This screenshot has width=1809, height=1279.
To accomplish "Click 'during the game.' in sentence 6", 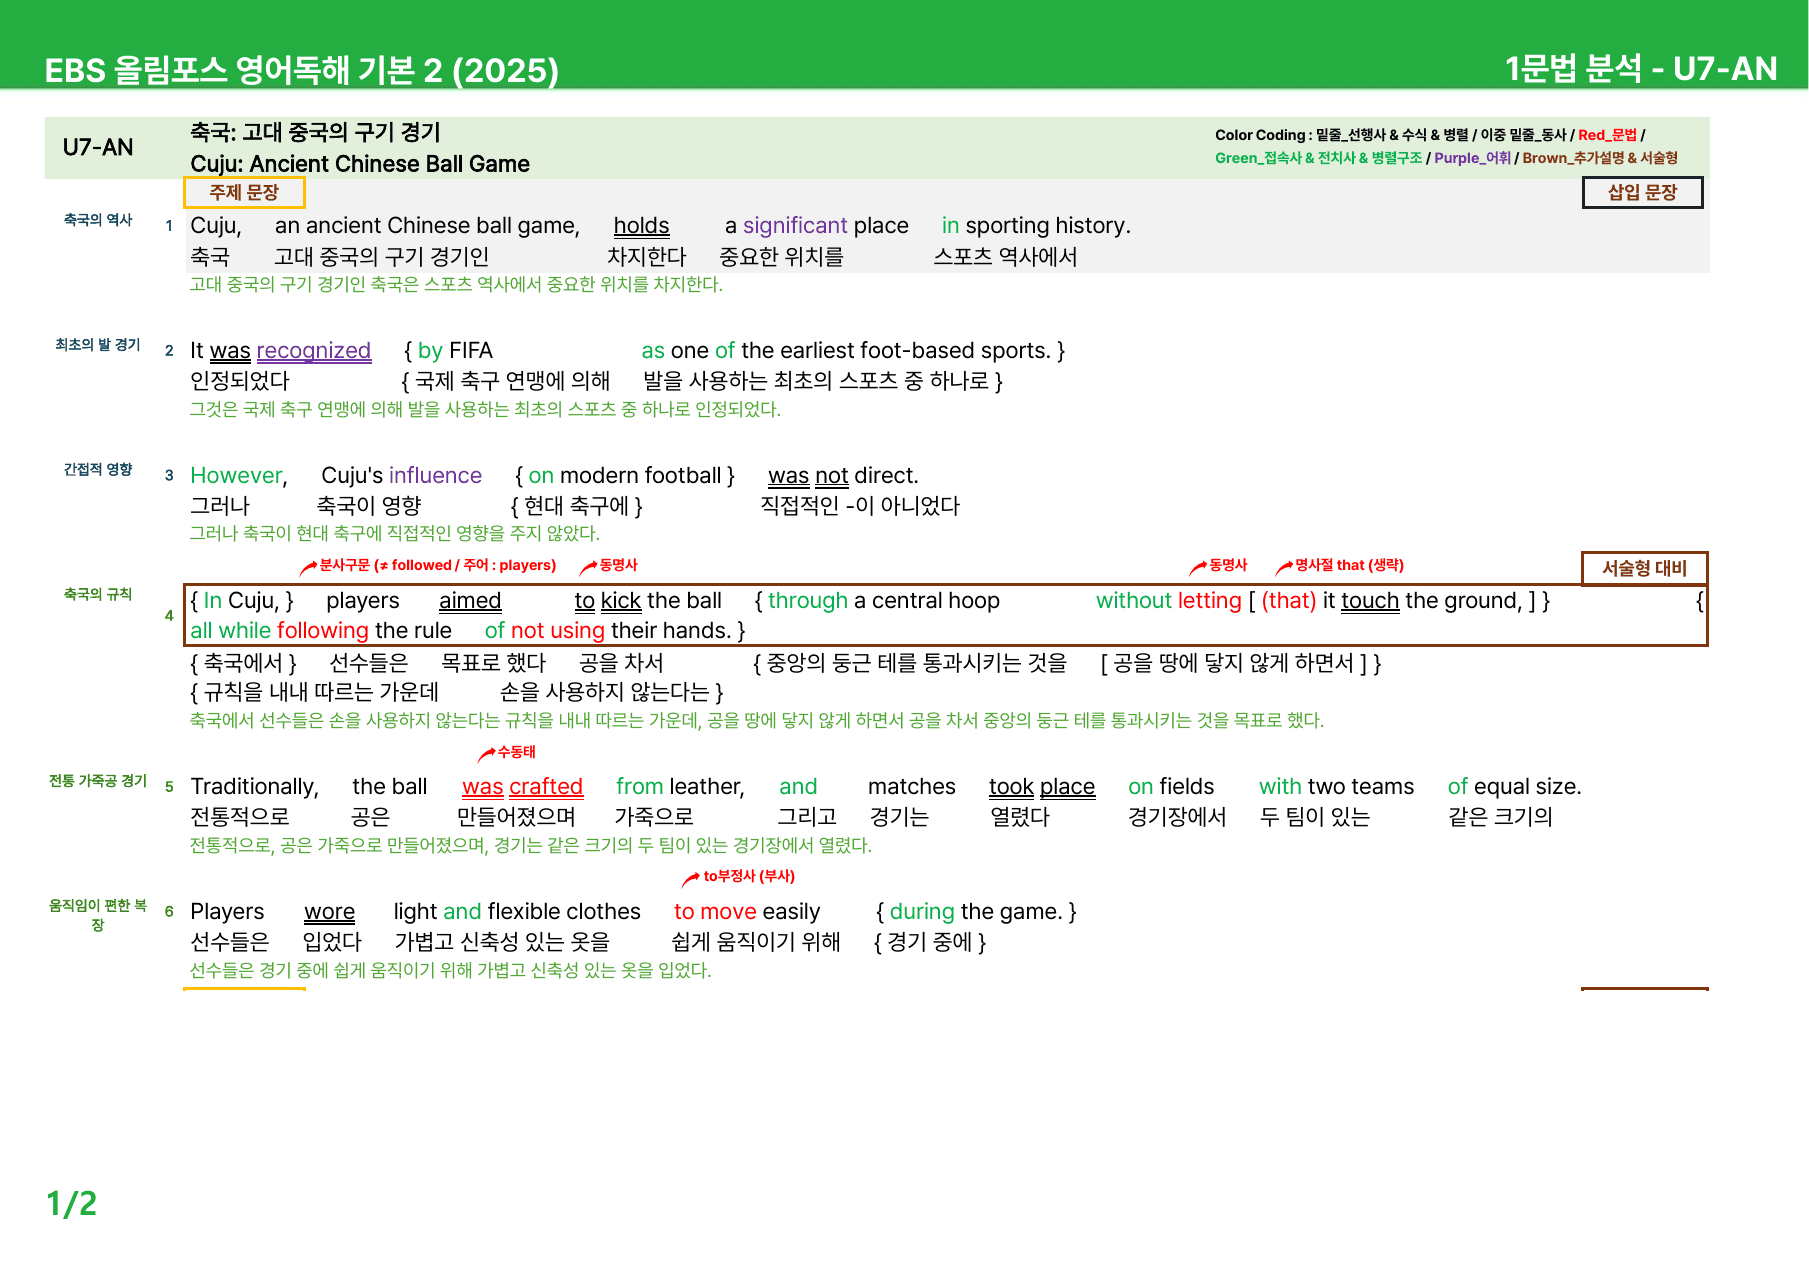I will coord(976,912).
